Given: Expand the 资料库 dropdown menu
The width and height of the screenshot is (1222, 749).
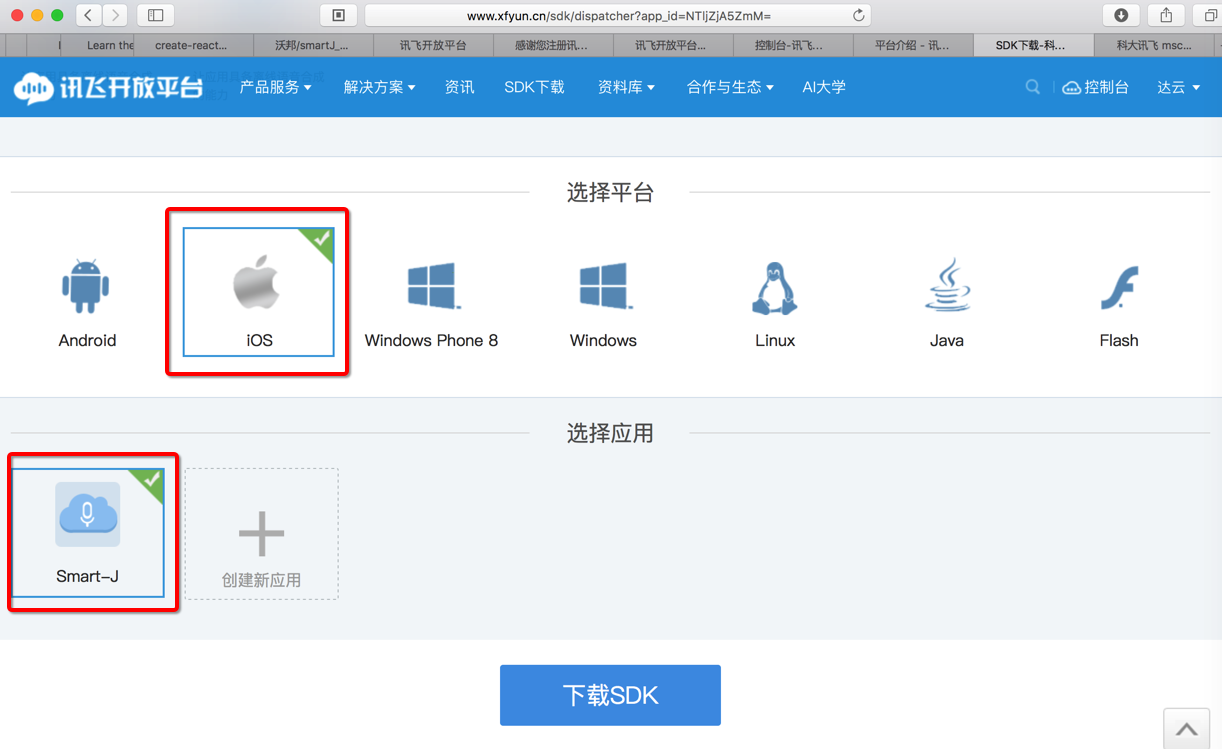Looking at the screenshot, I should click(x=626, y=87).
